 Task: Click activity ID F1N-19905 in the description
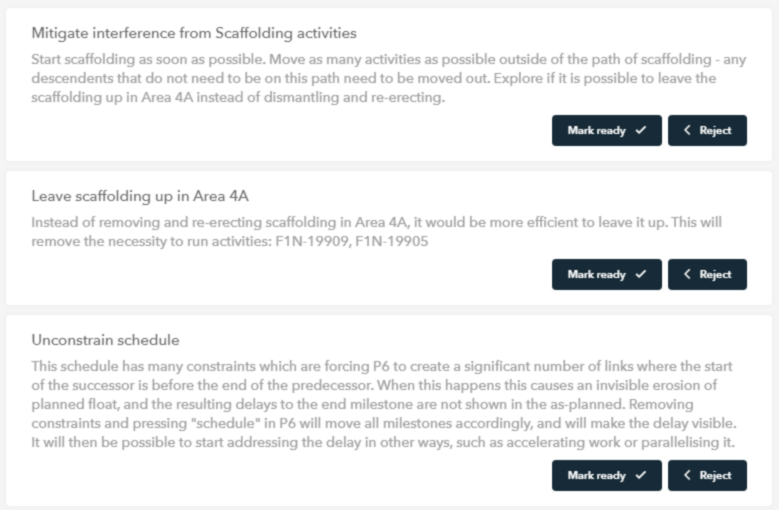390,242
